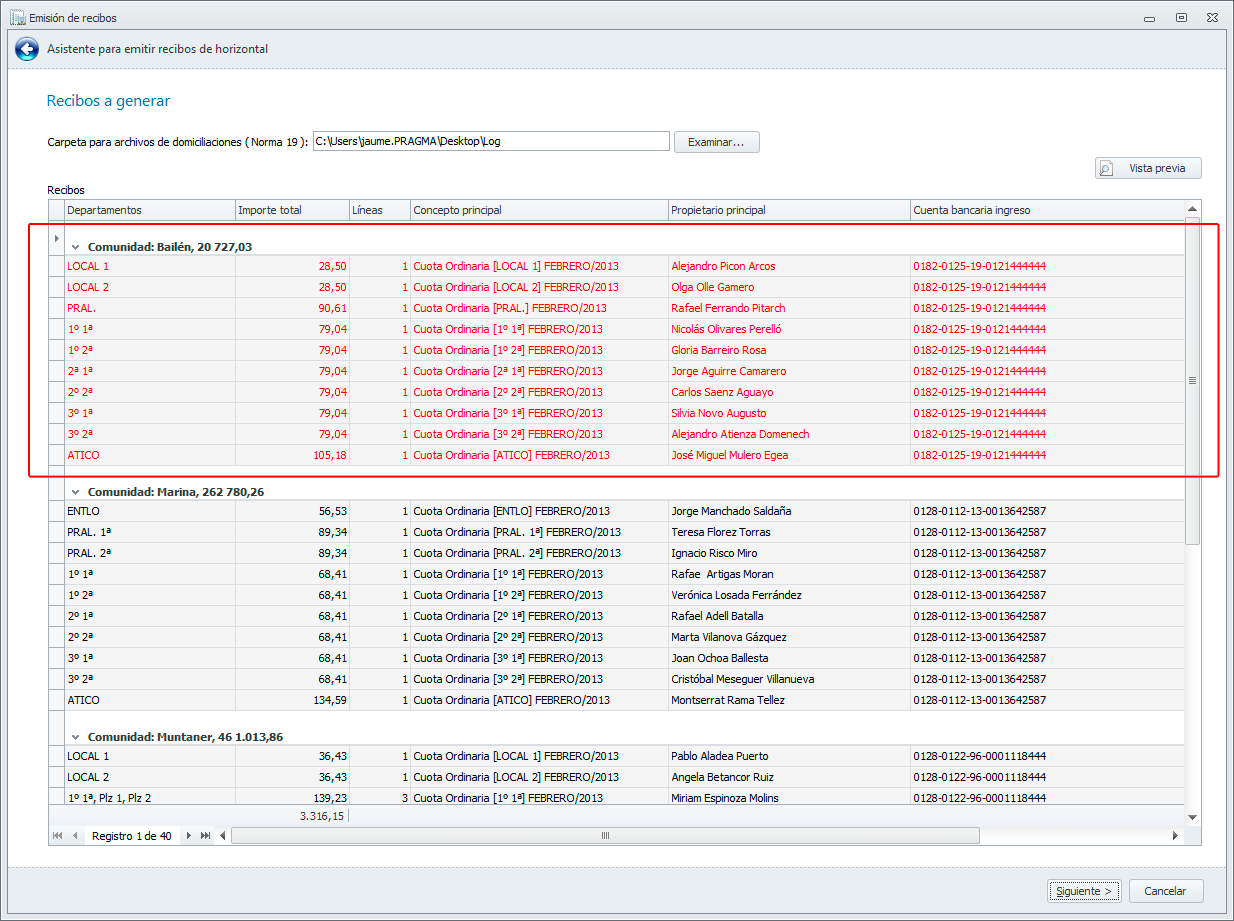Click Cuota Ordinaria [1º 2ª] concept in Gloria Barreiro Rosa's row
The height and width of the screenshot is (921, 1234).
coord(508,350)
